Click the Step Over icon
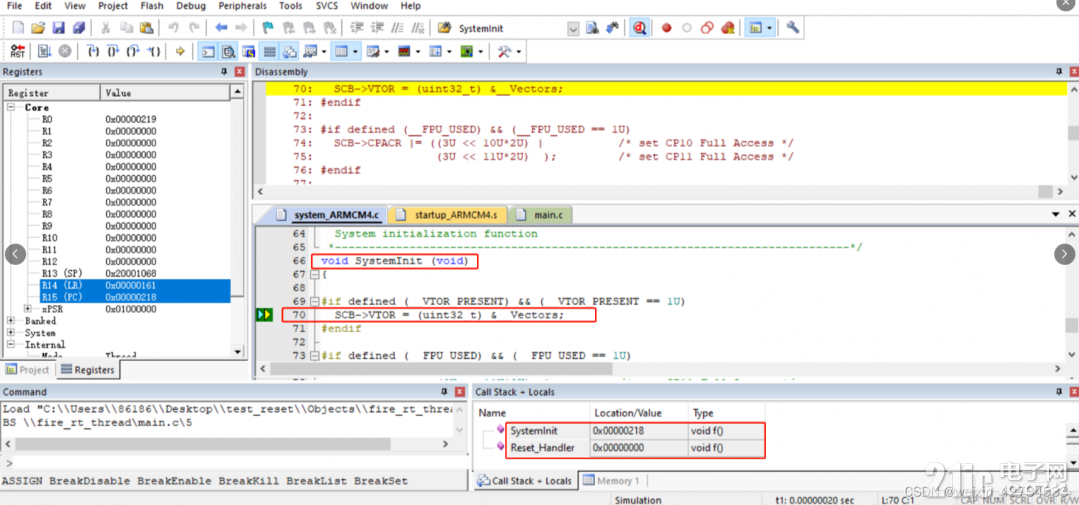This screenshot has width=1079, height=505. point(114,51)
